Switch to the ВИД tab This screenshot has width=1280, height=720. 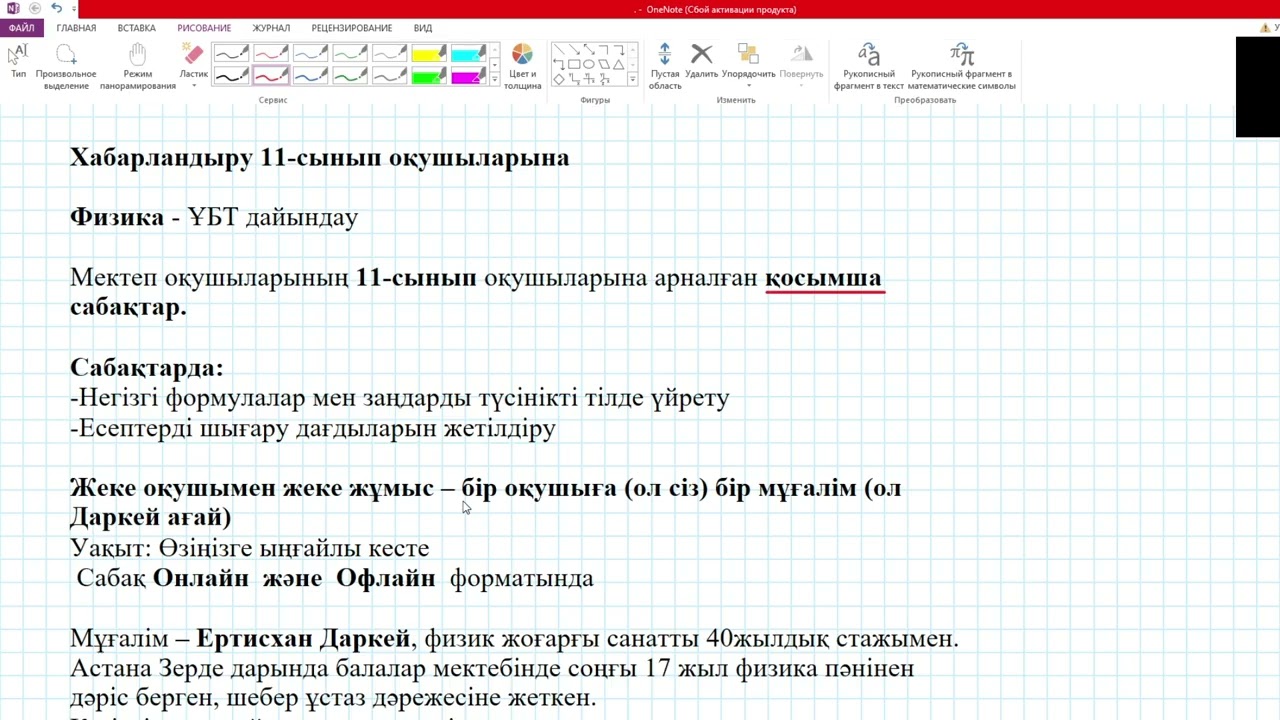(423, 28)
